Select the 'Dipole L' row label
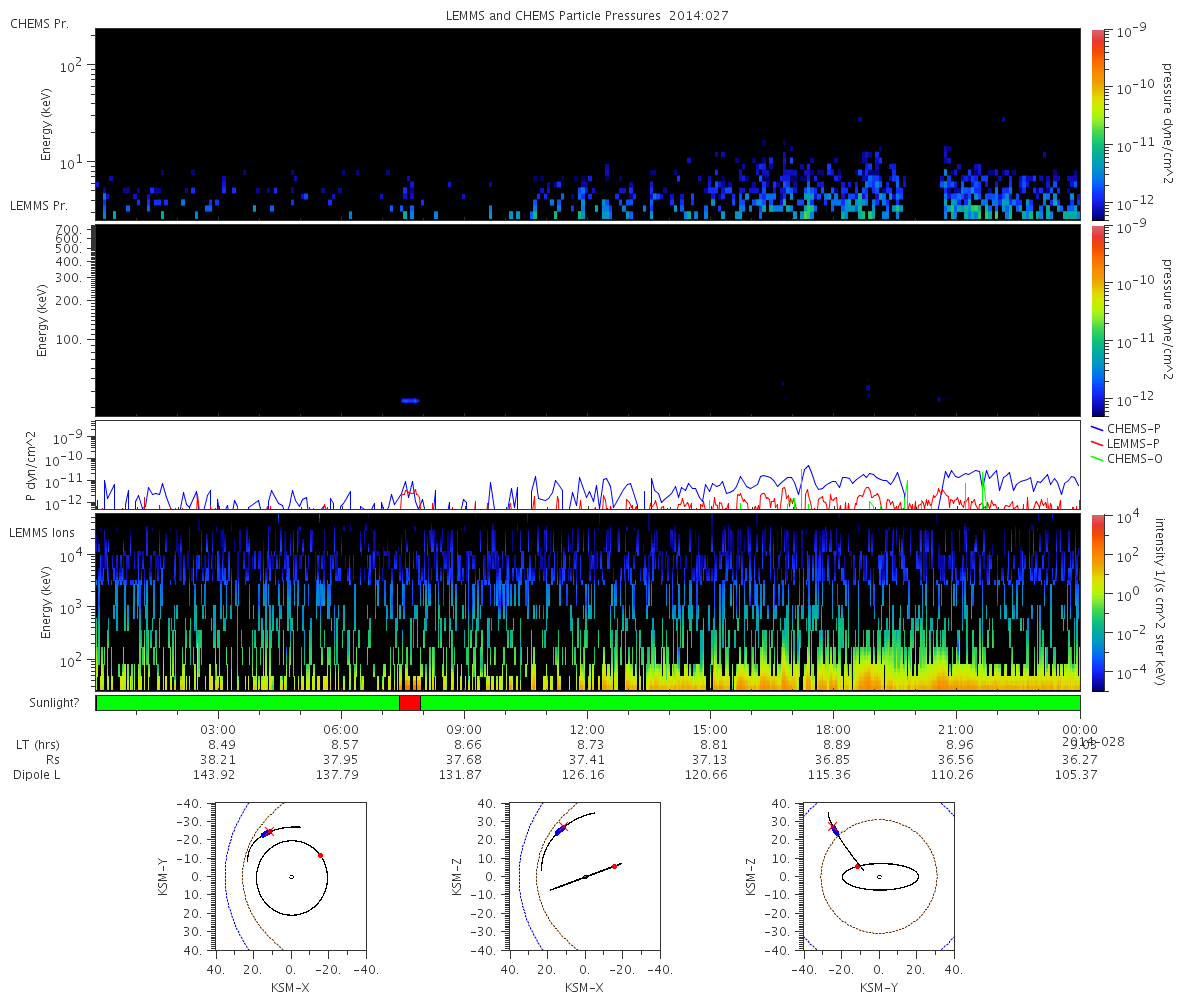1200x1000 pixels. coord(39,775)
